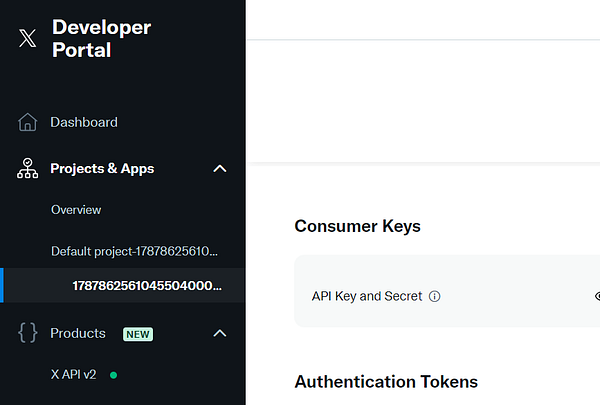
Task: Click the Developer Portal title
Action: 101,39
